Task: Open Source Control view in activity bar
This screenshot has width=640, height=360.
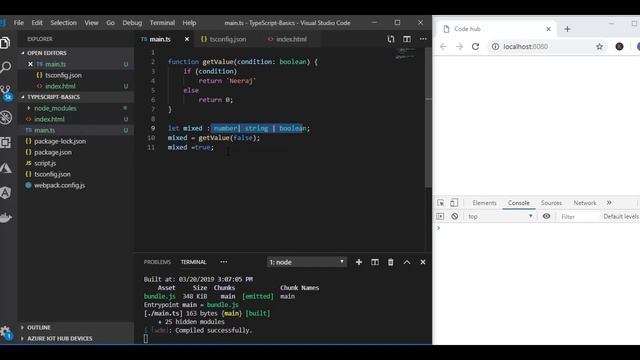Action: (6, 93)
